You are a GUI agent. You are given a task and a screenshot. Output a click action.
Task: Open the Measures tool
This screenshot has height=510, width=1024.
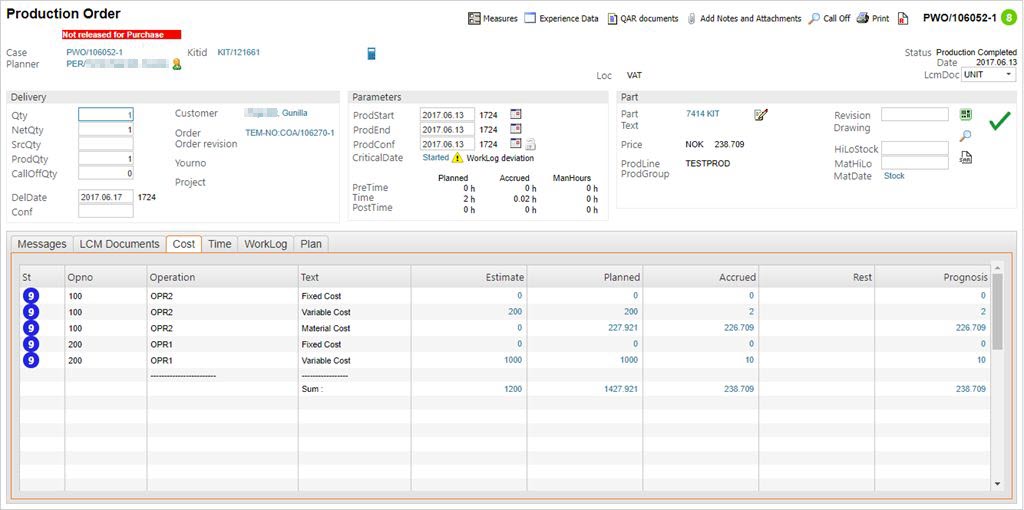pyautogui.click(x=493, y=18)
